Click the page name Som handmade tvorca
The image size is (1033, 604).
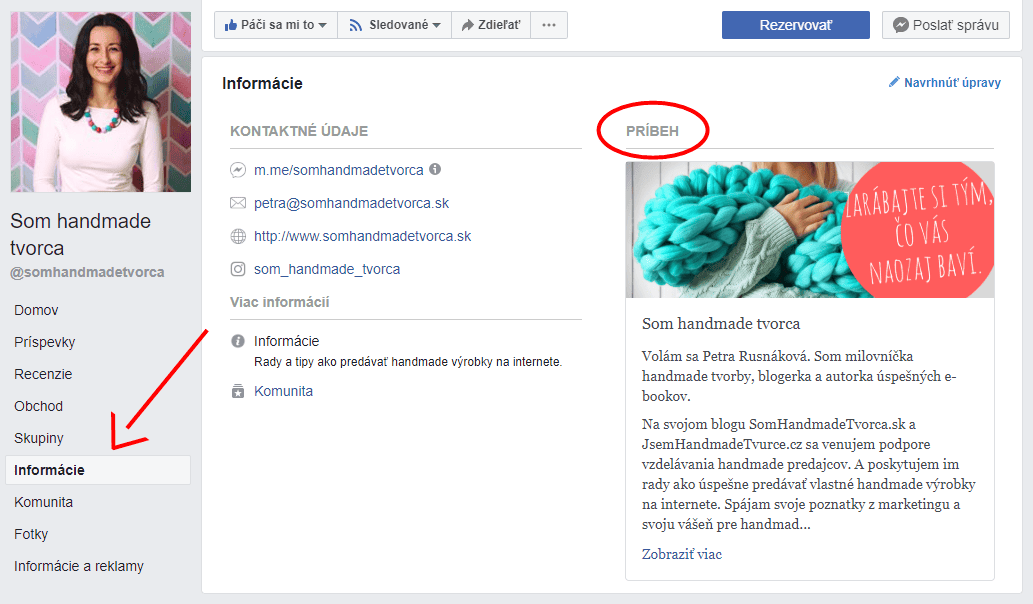coord(80,234)
